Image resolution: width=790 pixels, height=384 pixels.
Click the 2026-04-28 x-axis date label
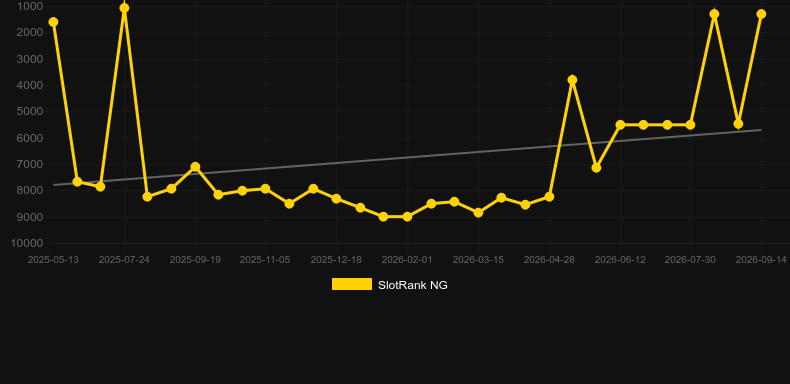(549, 260)
